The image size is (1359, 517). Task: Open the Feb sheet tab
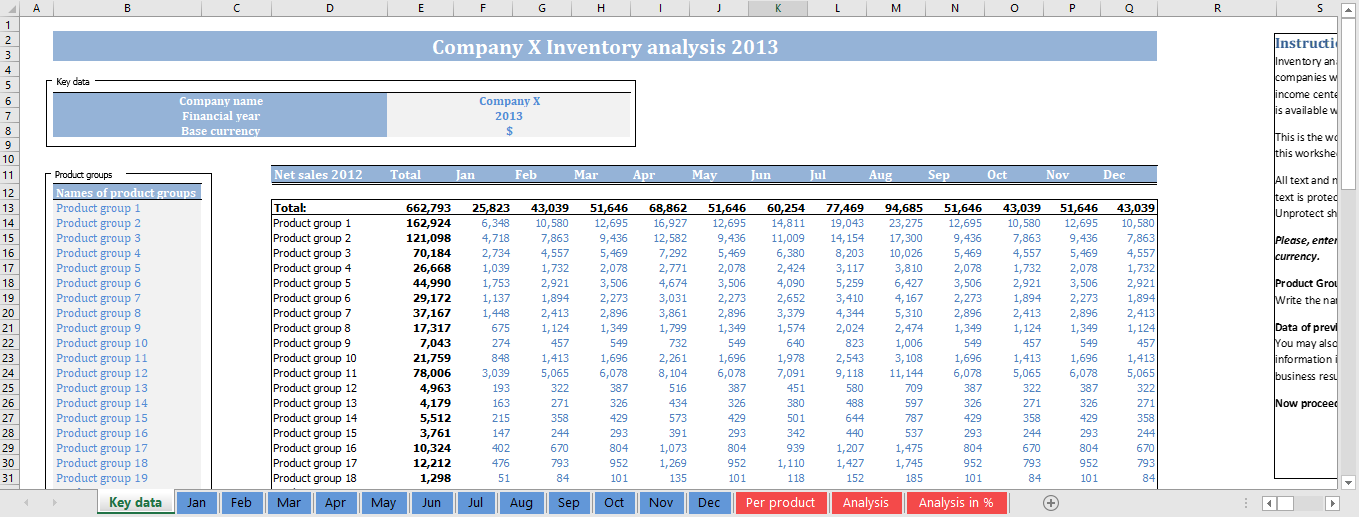pyautogui.click(x=241, y=503)
